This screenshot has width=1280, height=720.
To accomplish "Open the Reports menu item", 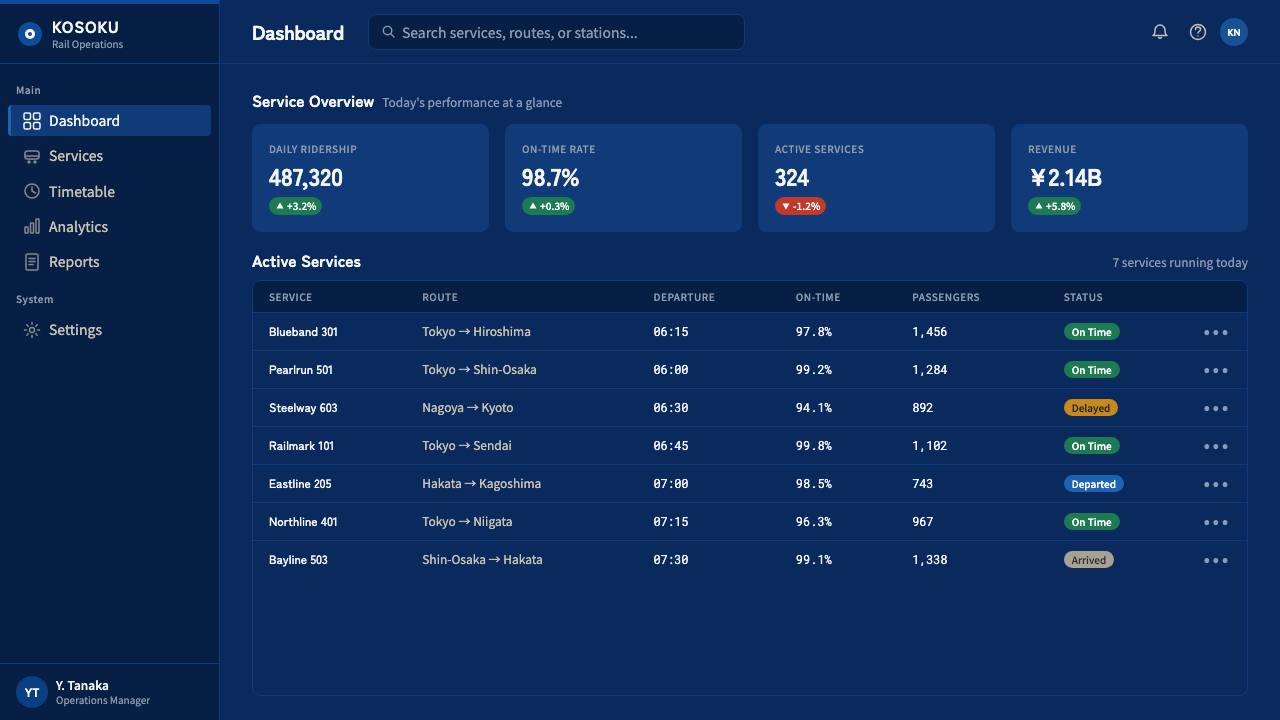I will pyautogui.click(x=110, y=262).
